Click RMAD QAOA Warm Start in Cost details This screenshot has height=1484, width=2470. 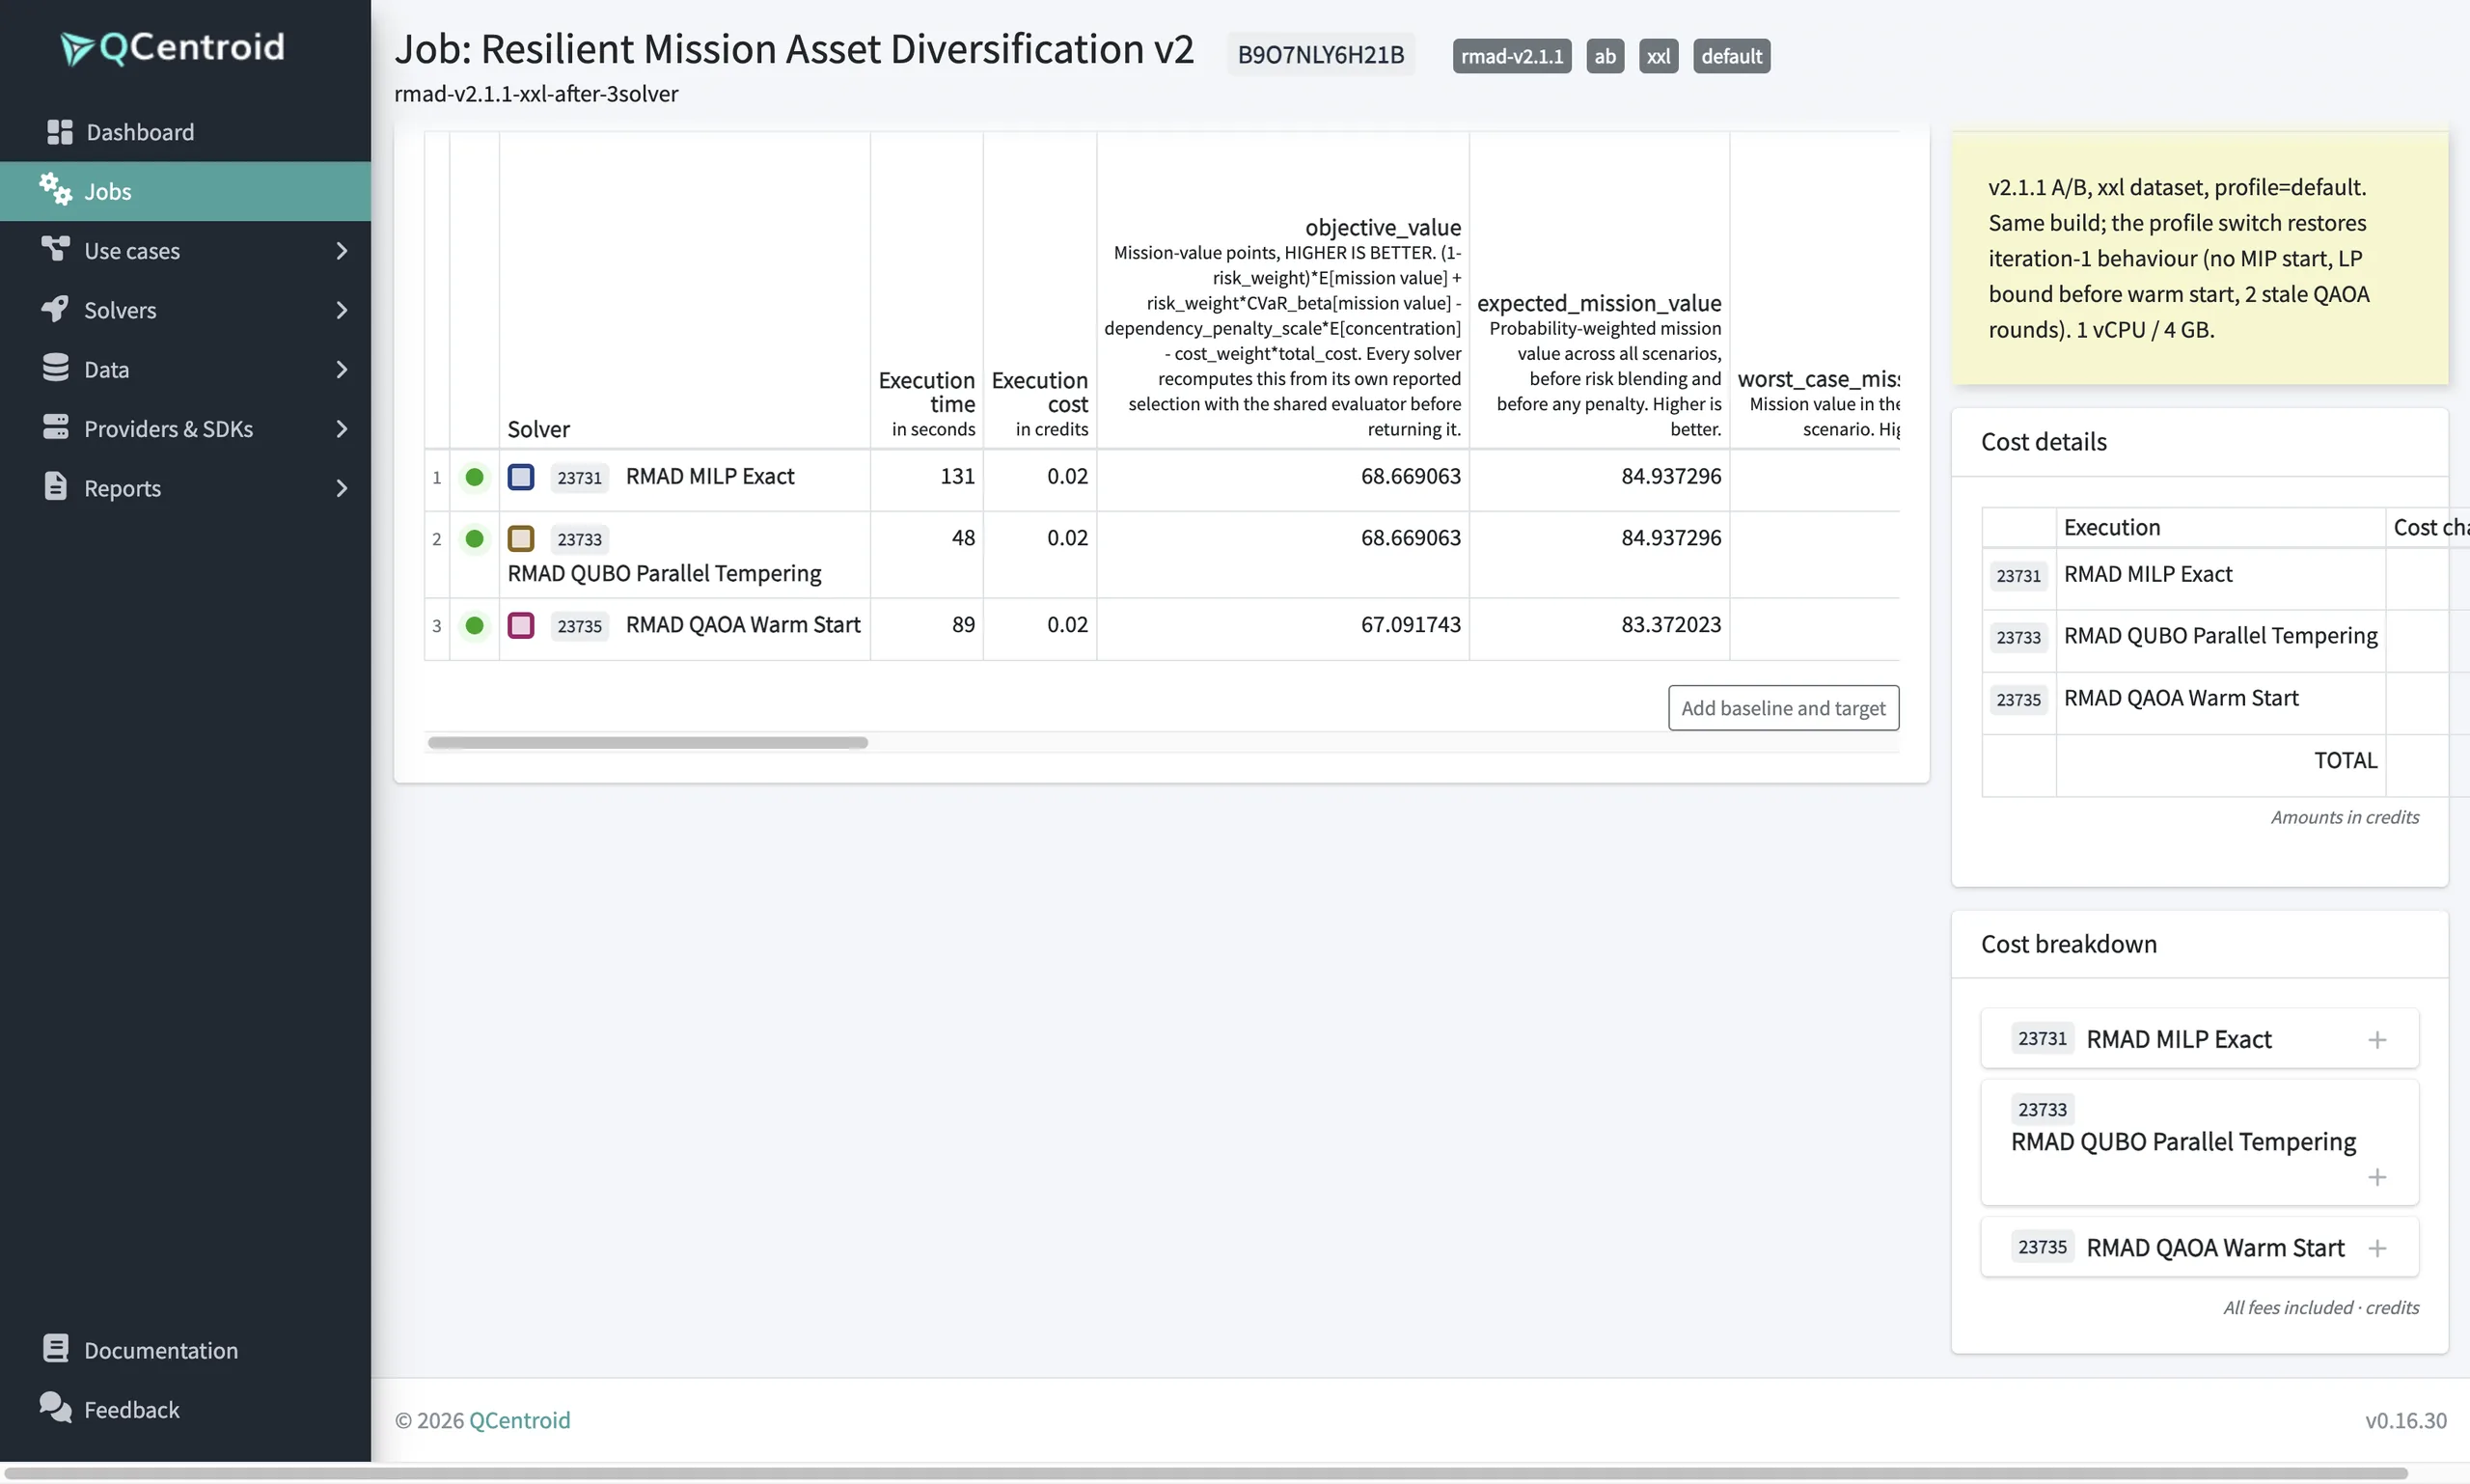click(x=2181, y=698)
